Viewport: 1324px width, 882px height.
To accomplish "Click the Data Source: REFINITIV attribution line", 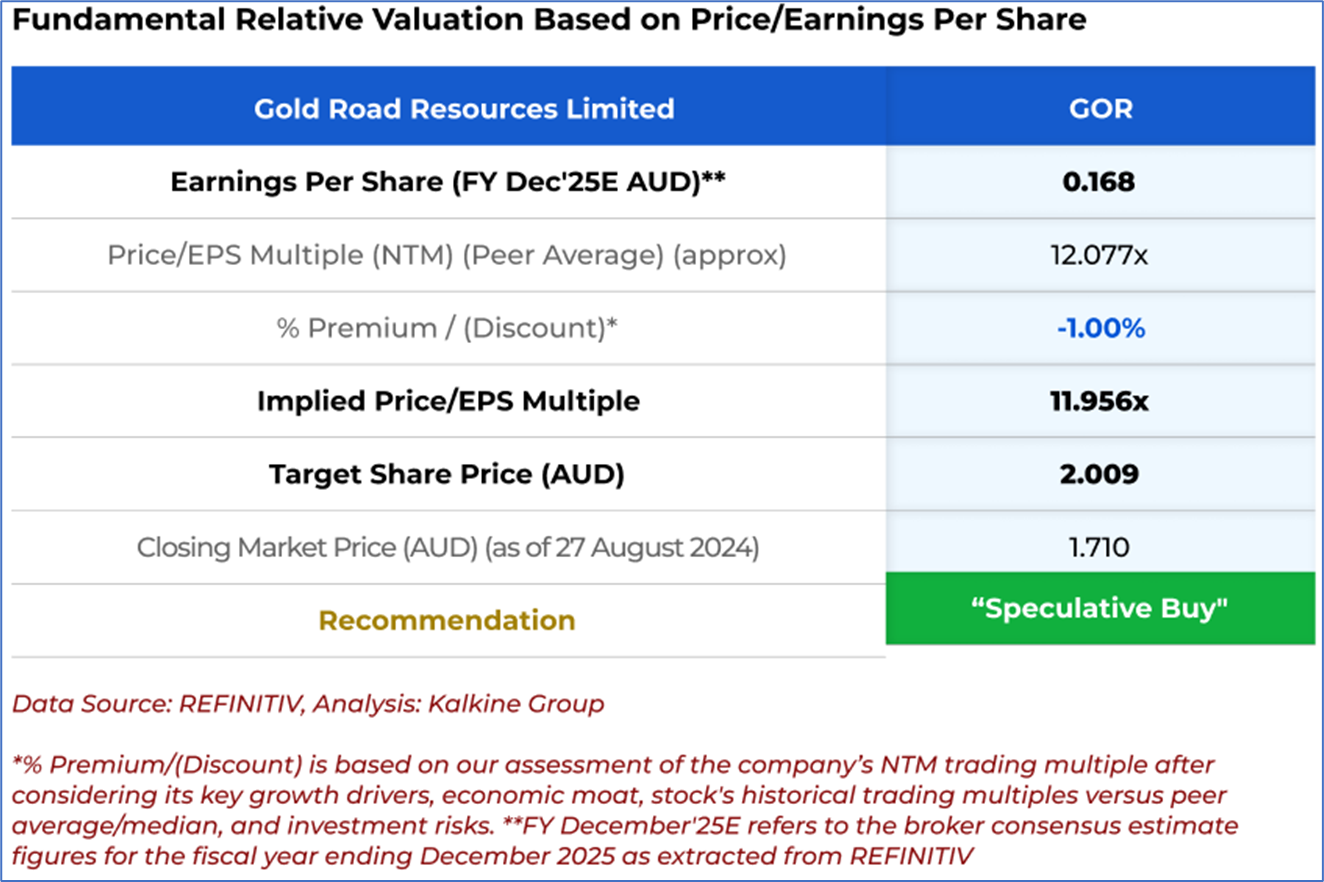I will [308, 704].
